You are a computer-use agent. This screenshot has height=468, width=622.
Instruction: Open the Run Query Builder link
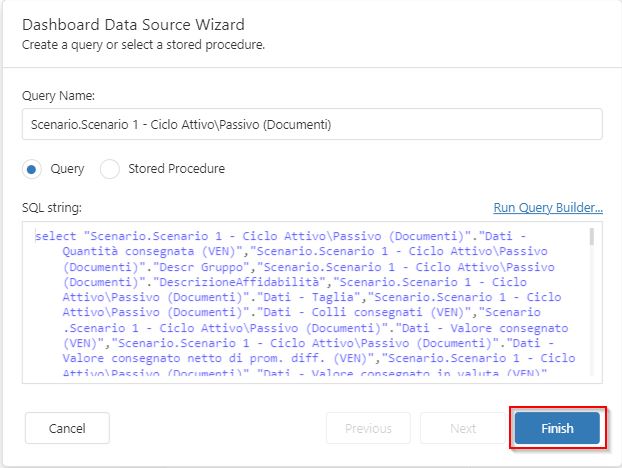point(548,208)
